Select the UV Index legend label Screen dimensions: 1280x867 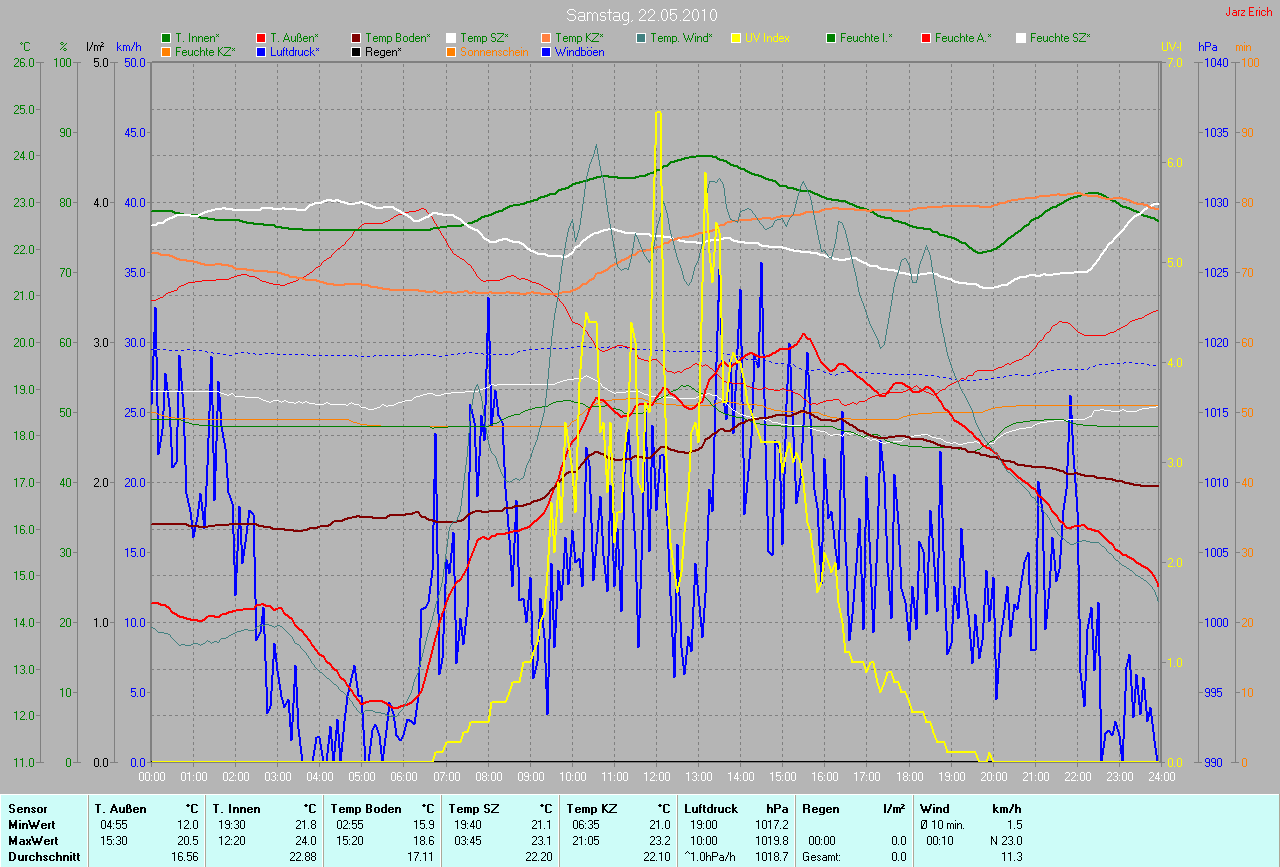tap(767, 38)
